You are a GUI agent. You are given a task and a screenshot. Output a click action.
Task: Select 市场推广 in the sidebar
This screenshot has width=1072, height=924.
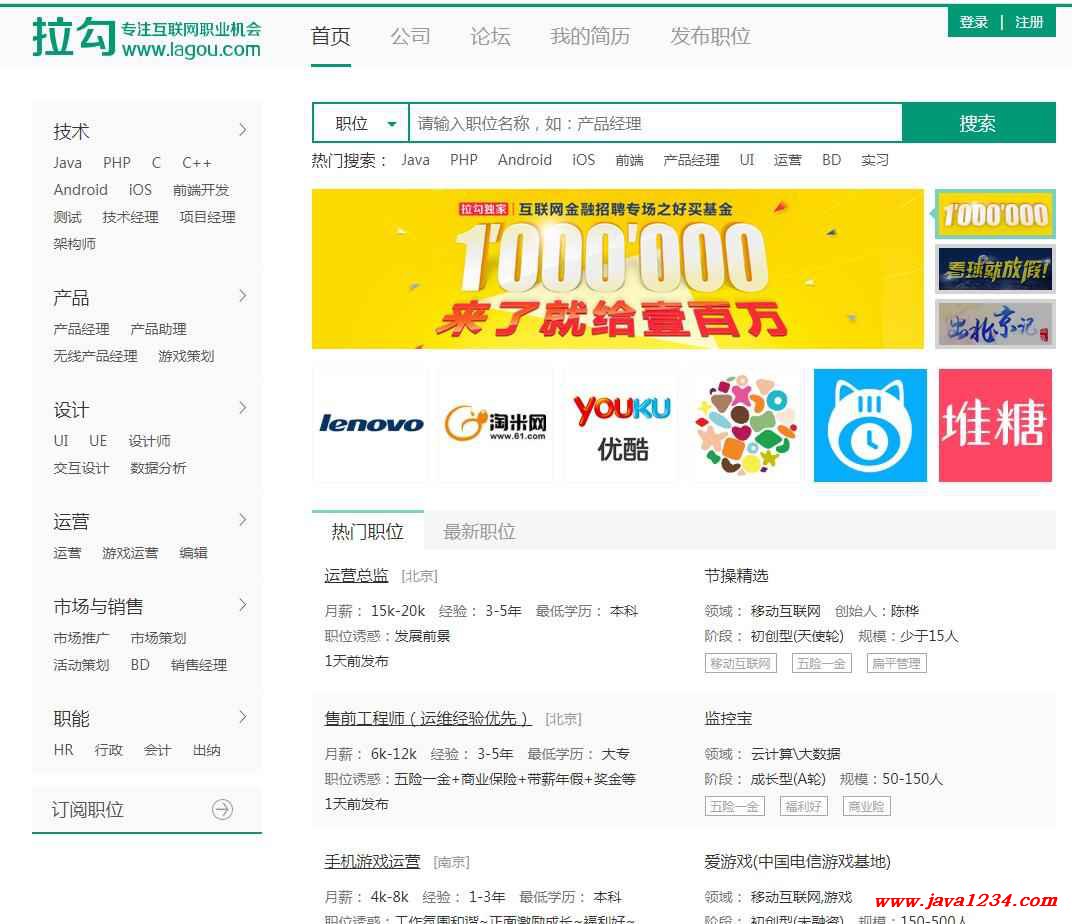[81, 638]
